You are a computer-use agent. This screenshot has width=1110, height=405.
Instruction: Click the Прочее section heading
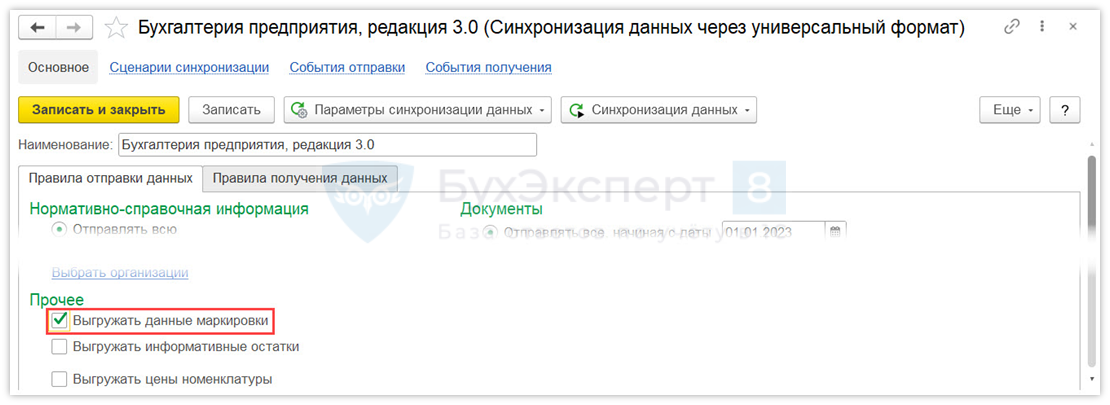57,300
